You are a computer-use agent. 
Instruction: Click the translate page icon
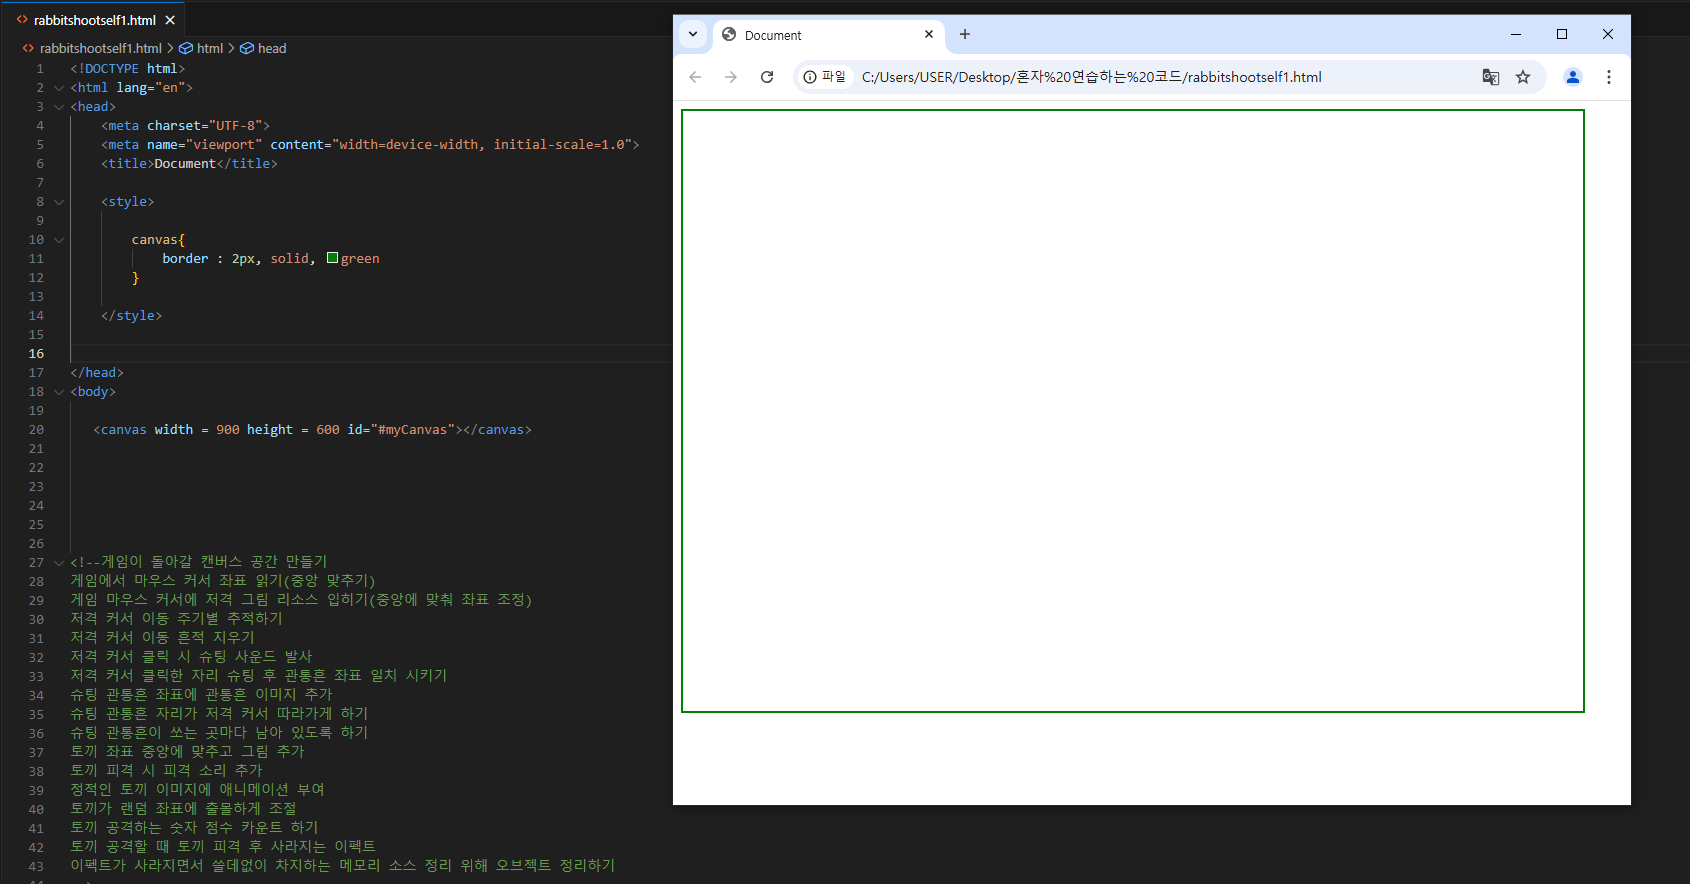pos(1491,77)
